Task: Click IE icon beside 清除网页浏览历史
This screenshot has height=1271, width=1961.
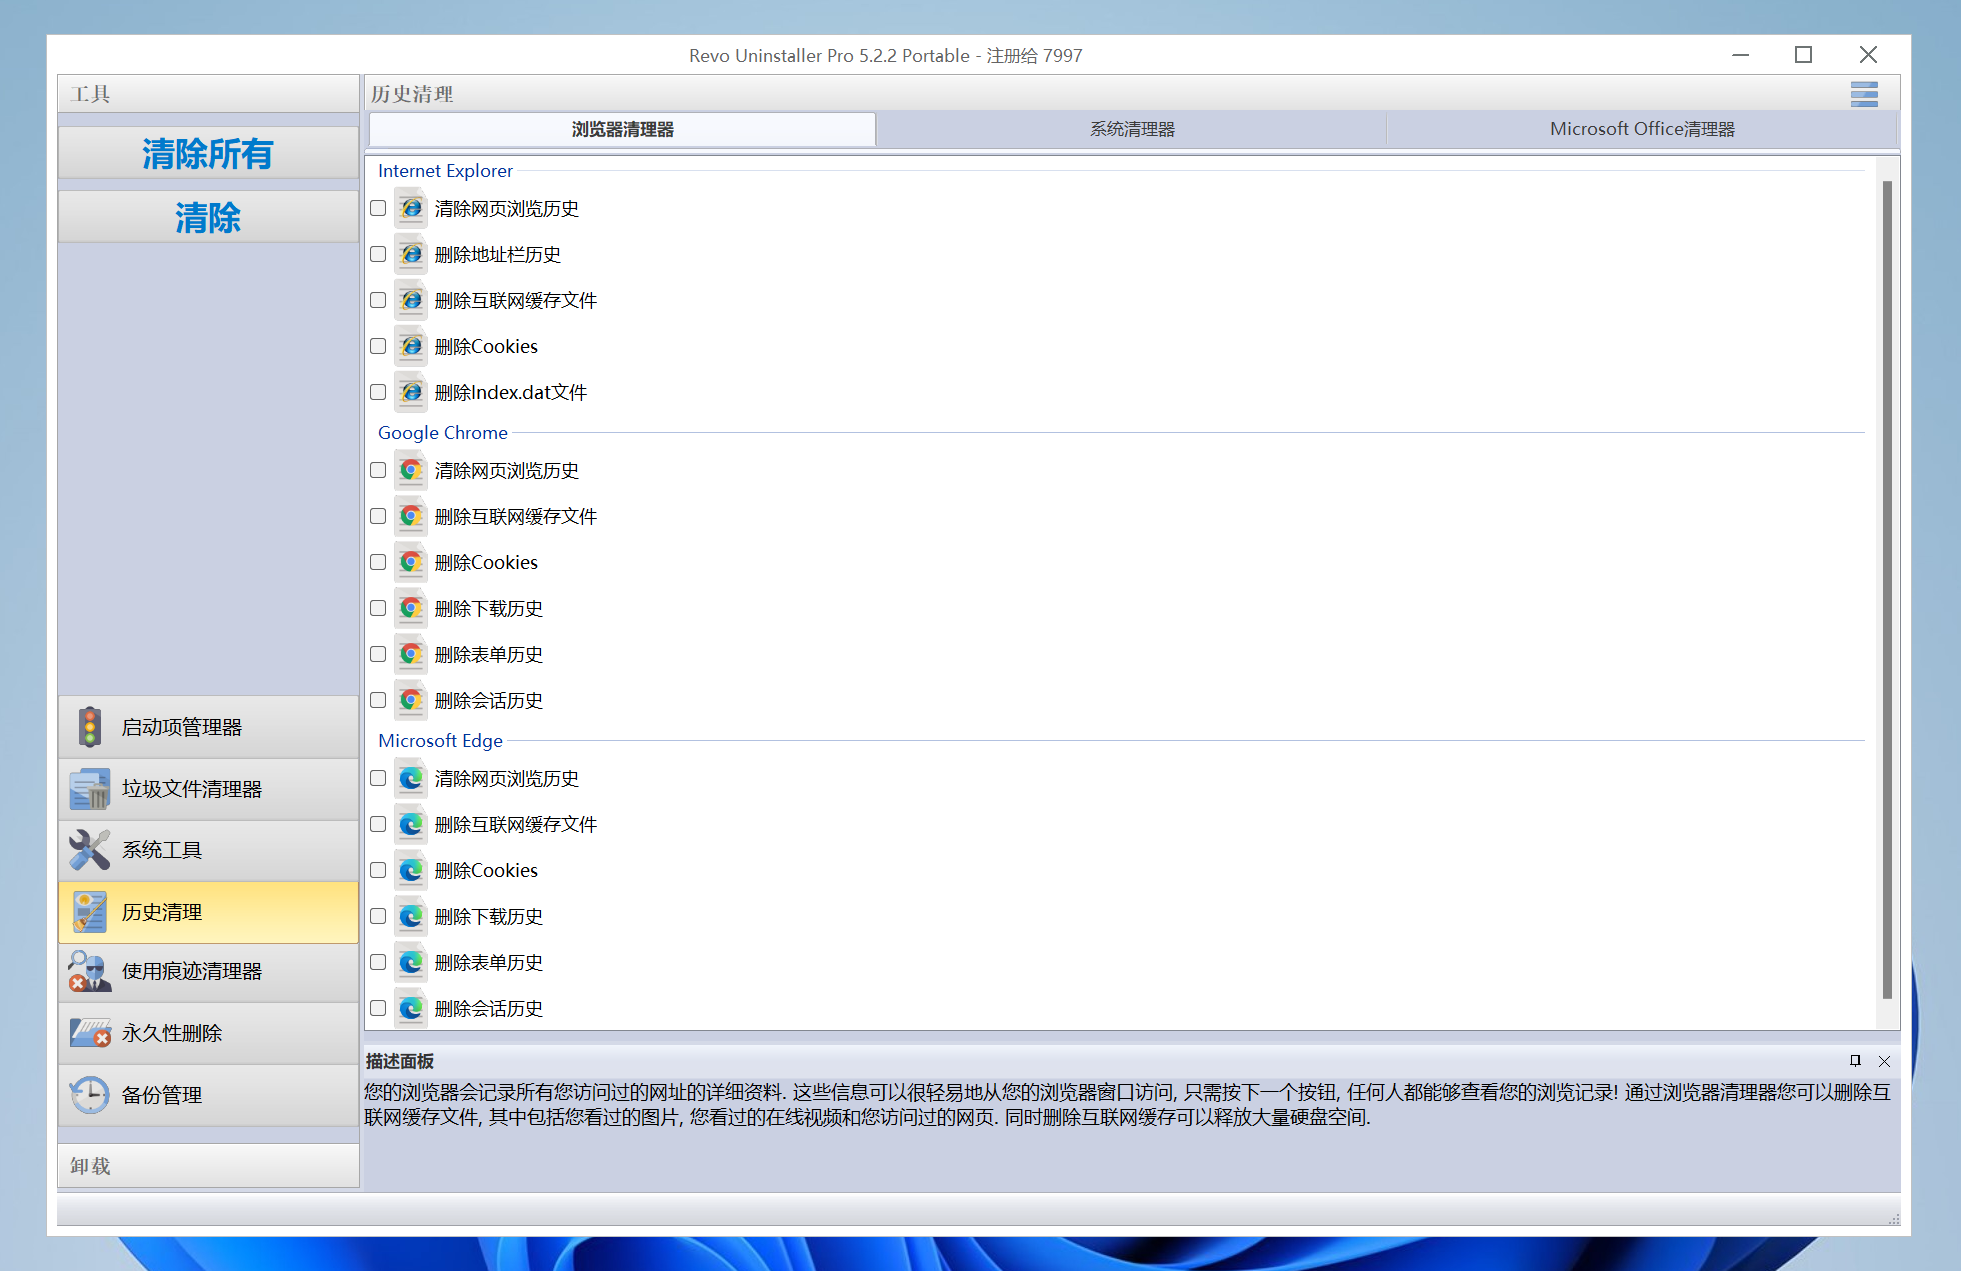Action: click(411, 208)
